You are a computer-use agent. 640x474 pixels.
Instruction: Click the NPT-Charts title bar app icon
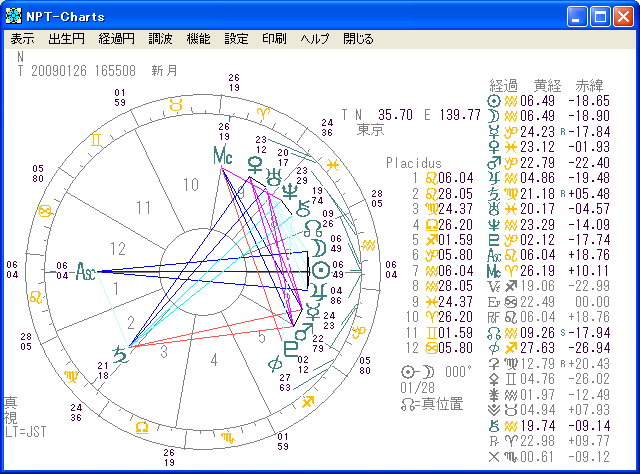coord(13,16)
